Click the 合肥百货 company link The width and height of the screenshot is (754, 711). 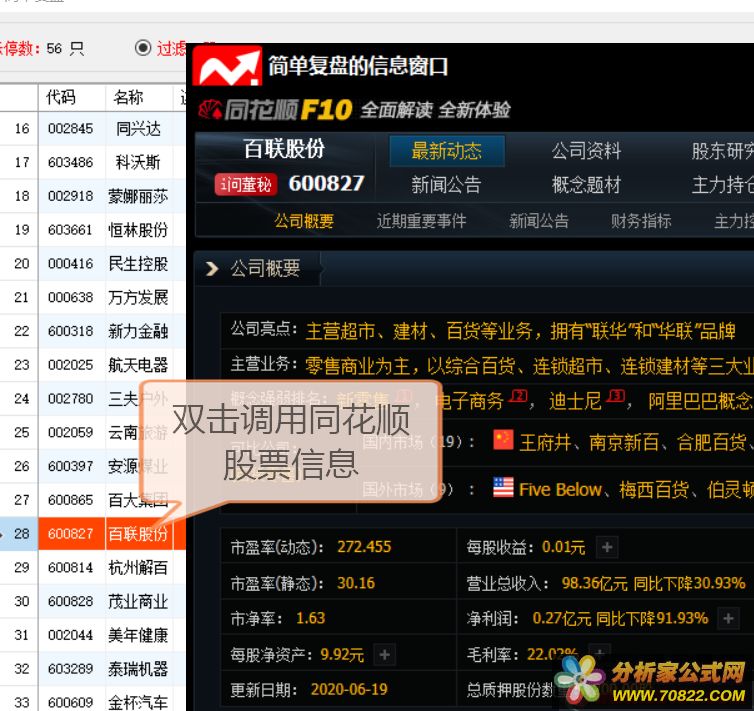click(712, 442)
